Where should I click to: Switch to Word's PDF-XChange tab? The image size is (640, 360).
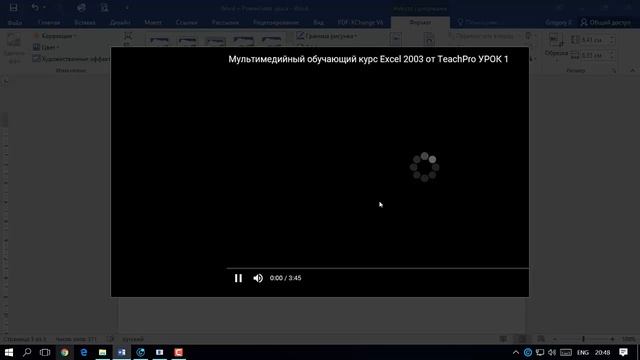[360, 22]
